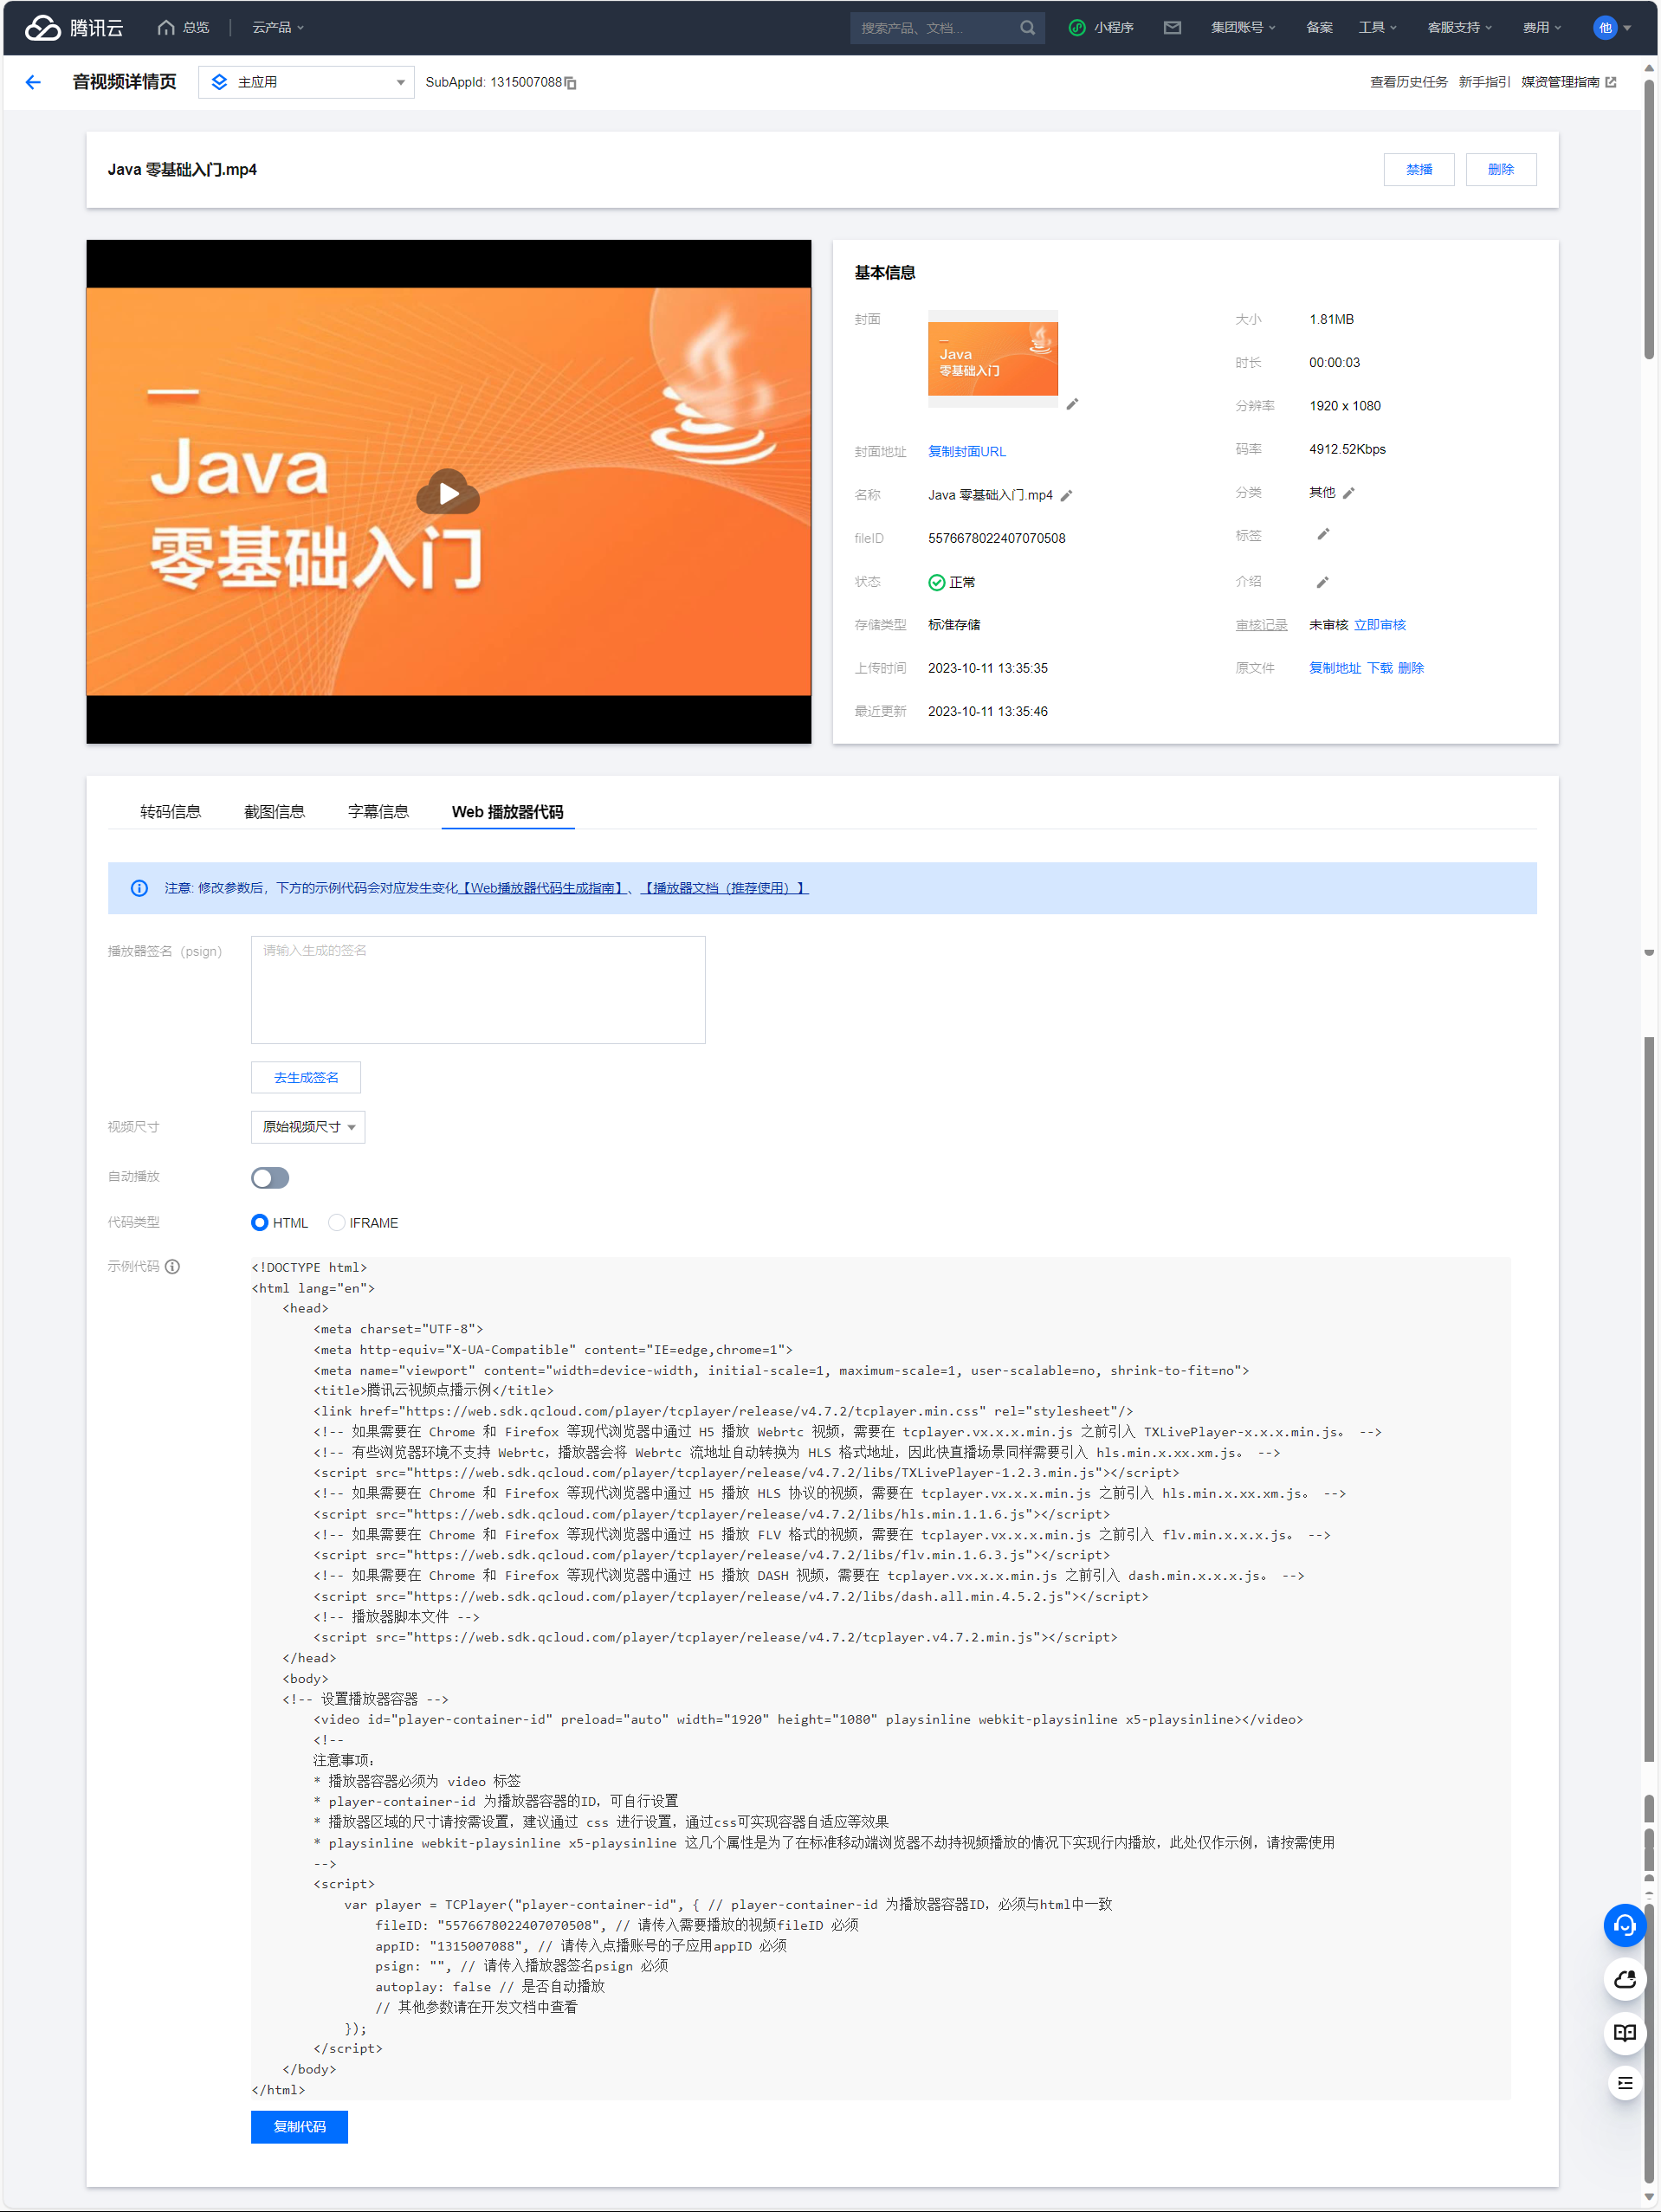Open the 查看历史任务 link
The height and width of the screenshot is (2212, 1661).
point(1408,82)
